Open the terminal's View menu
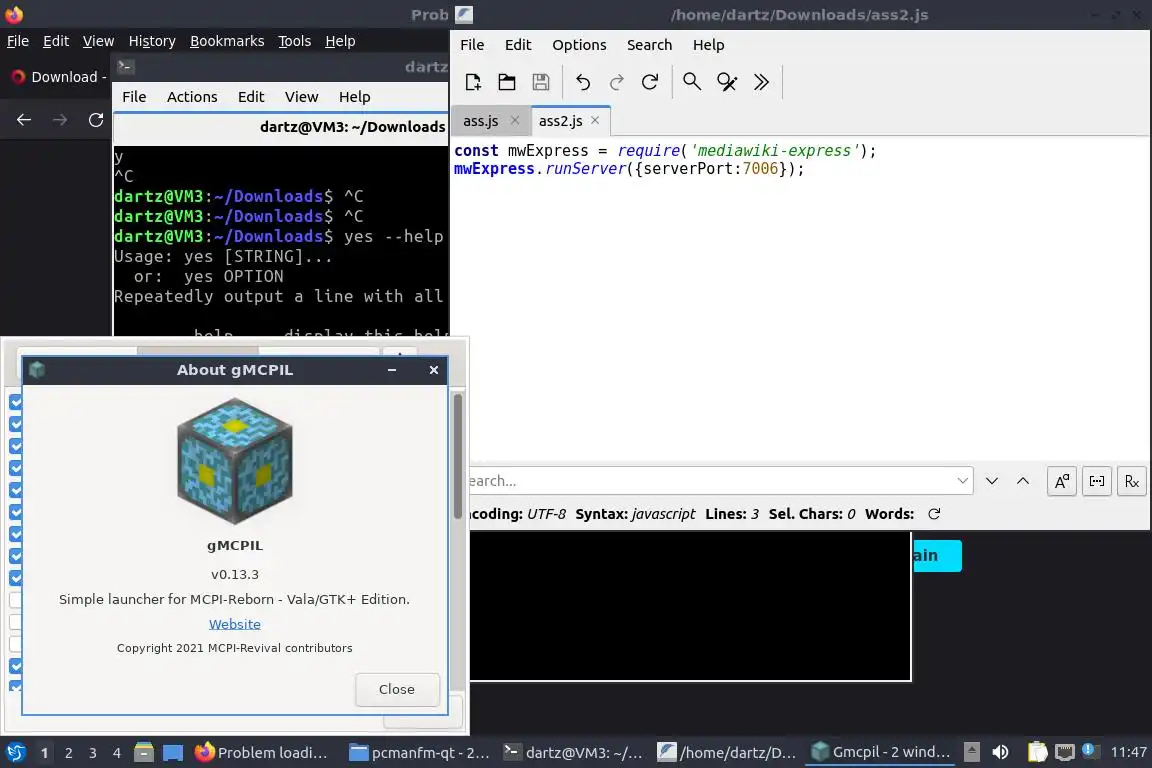Image resolution: width=1152 pixels, height=768 pixels. point(301,97)
